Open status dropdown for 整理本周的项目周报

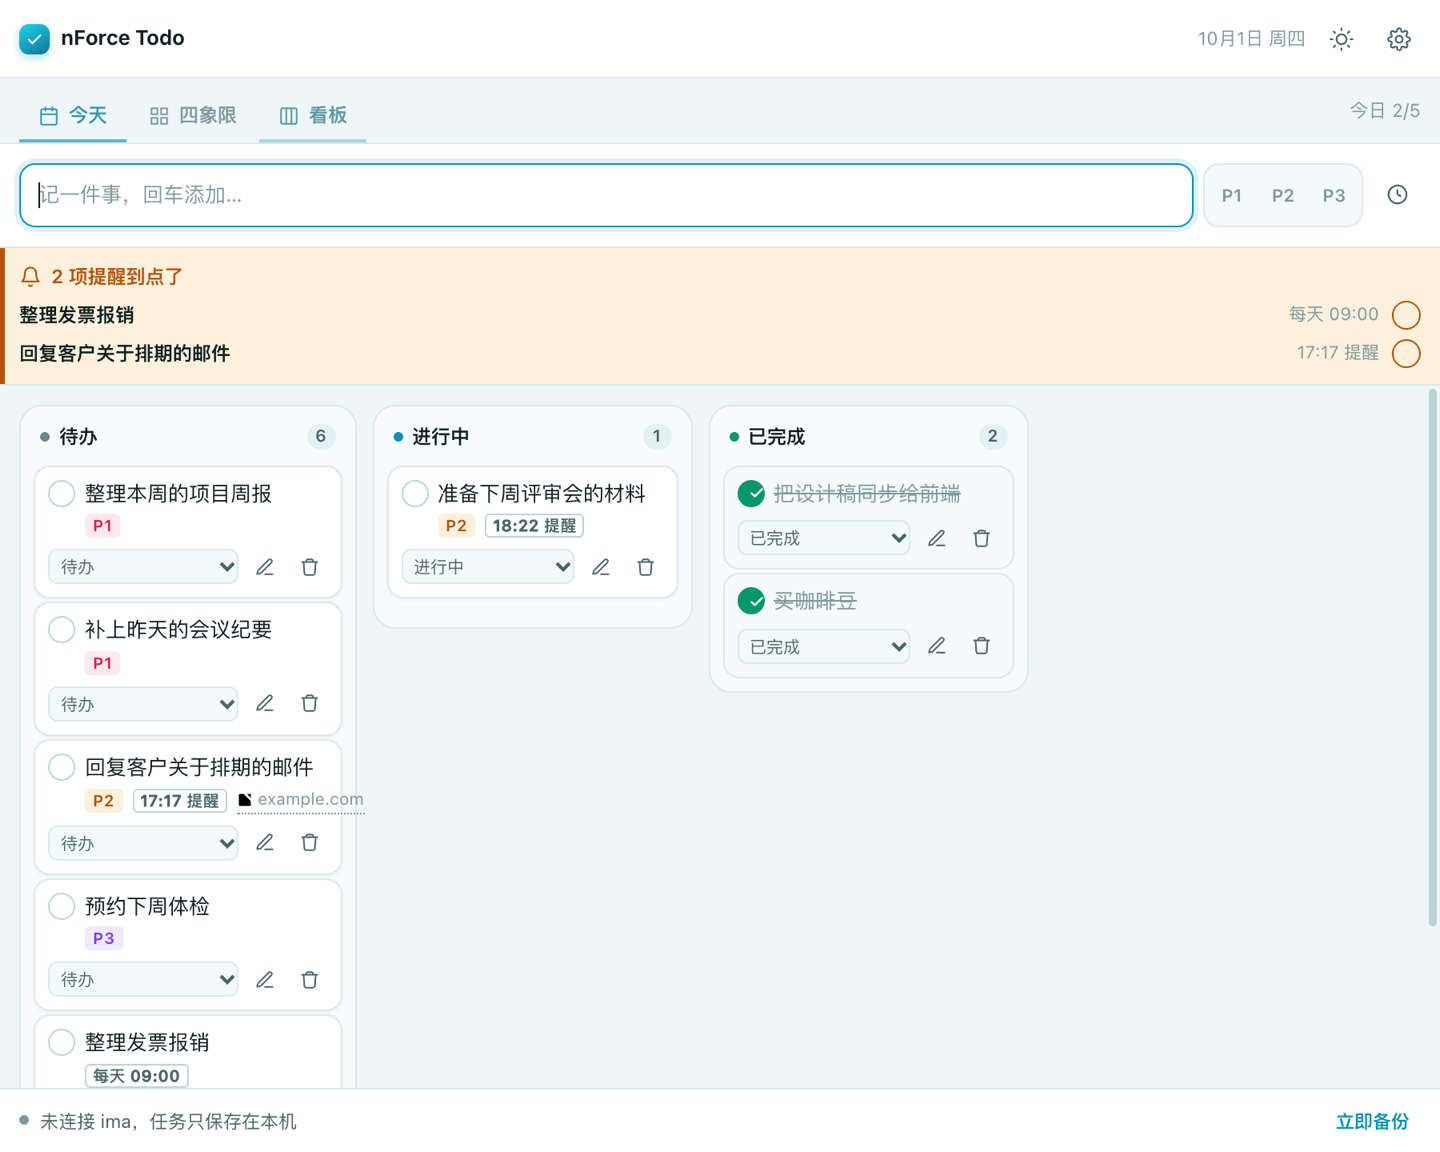pyautogui.click(x=143, y=567)
